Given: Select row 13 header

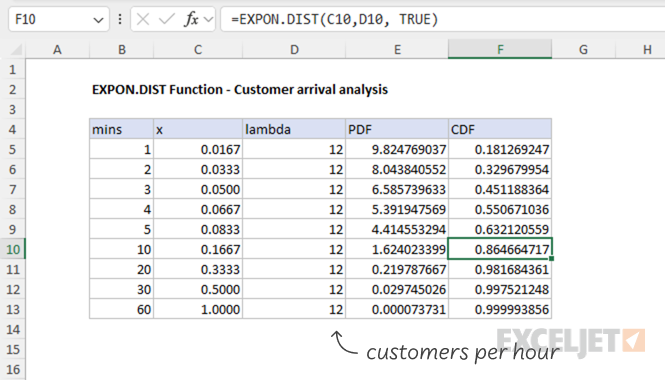Looking at the screenshot, I should coord(13,310).
